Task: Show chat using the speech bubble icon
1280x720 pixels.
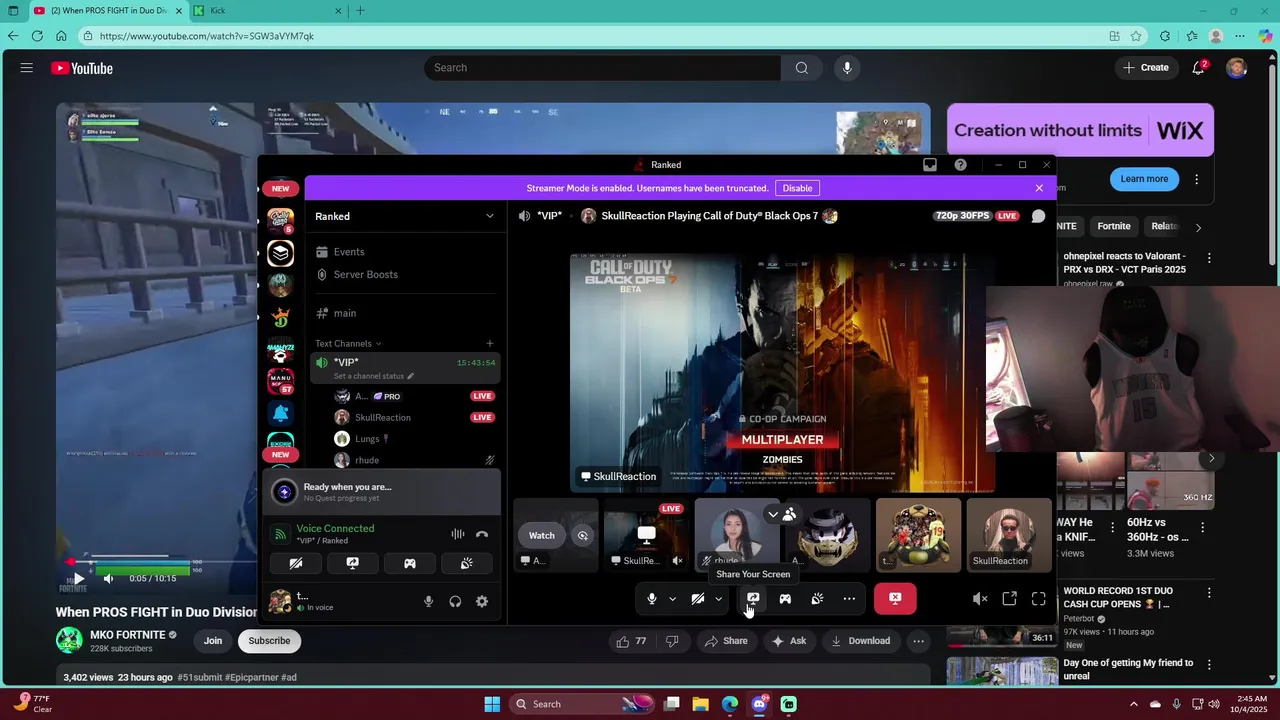Action: point(1038,216)
